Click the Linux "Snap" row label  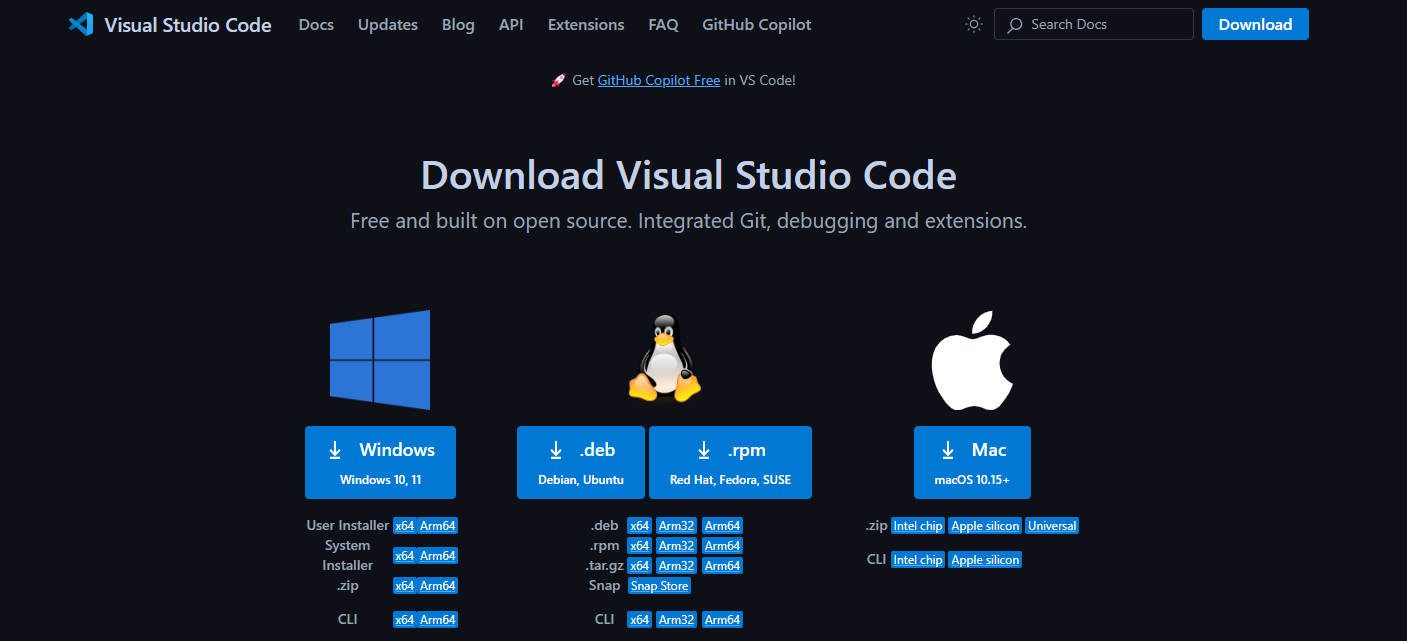[605, 585]
